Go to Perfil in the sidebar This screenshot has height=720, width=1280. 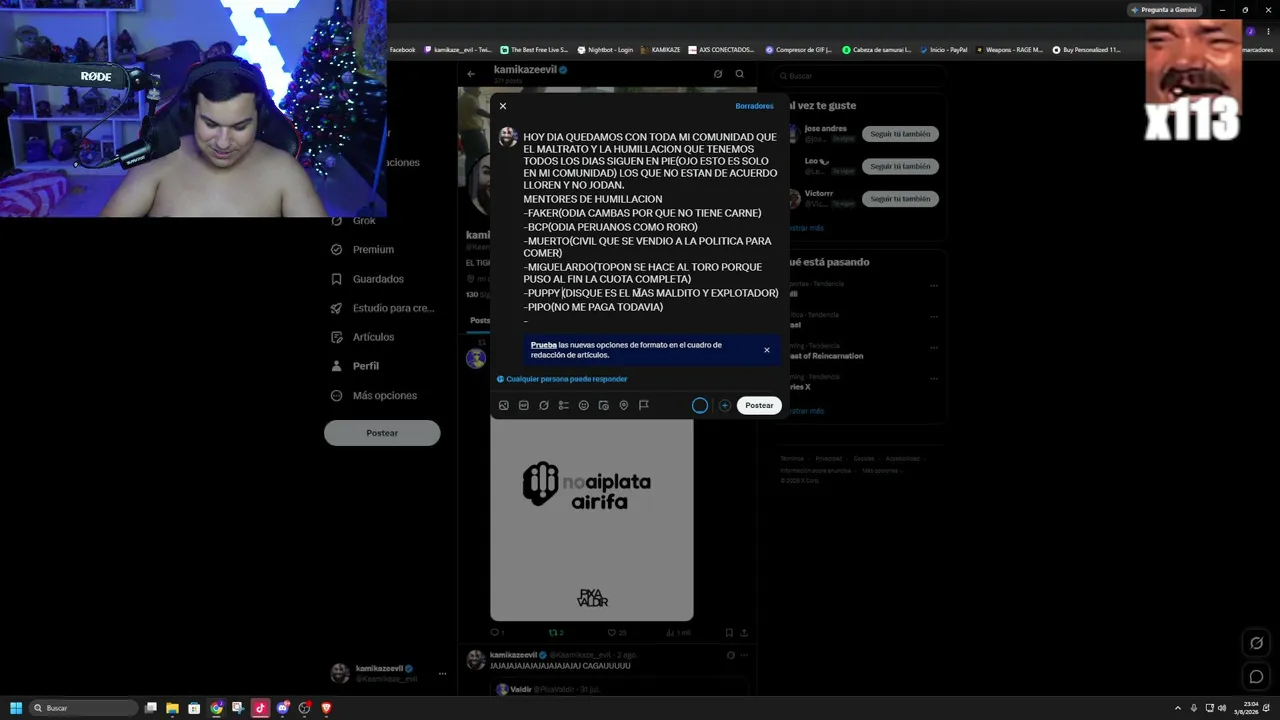click(355, 366)
